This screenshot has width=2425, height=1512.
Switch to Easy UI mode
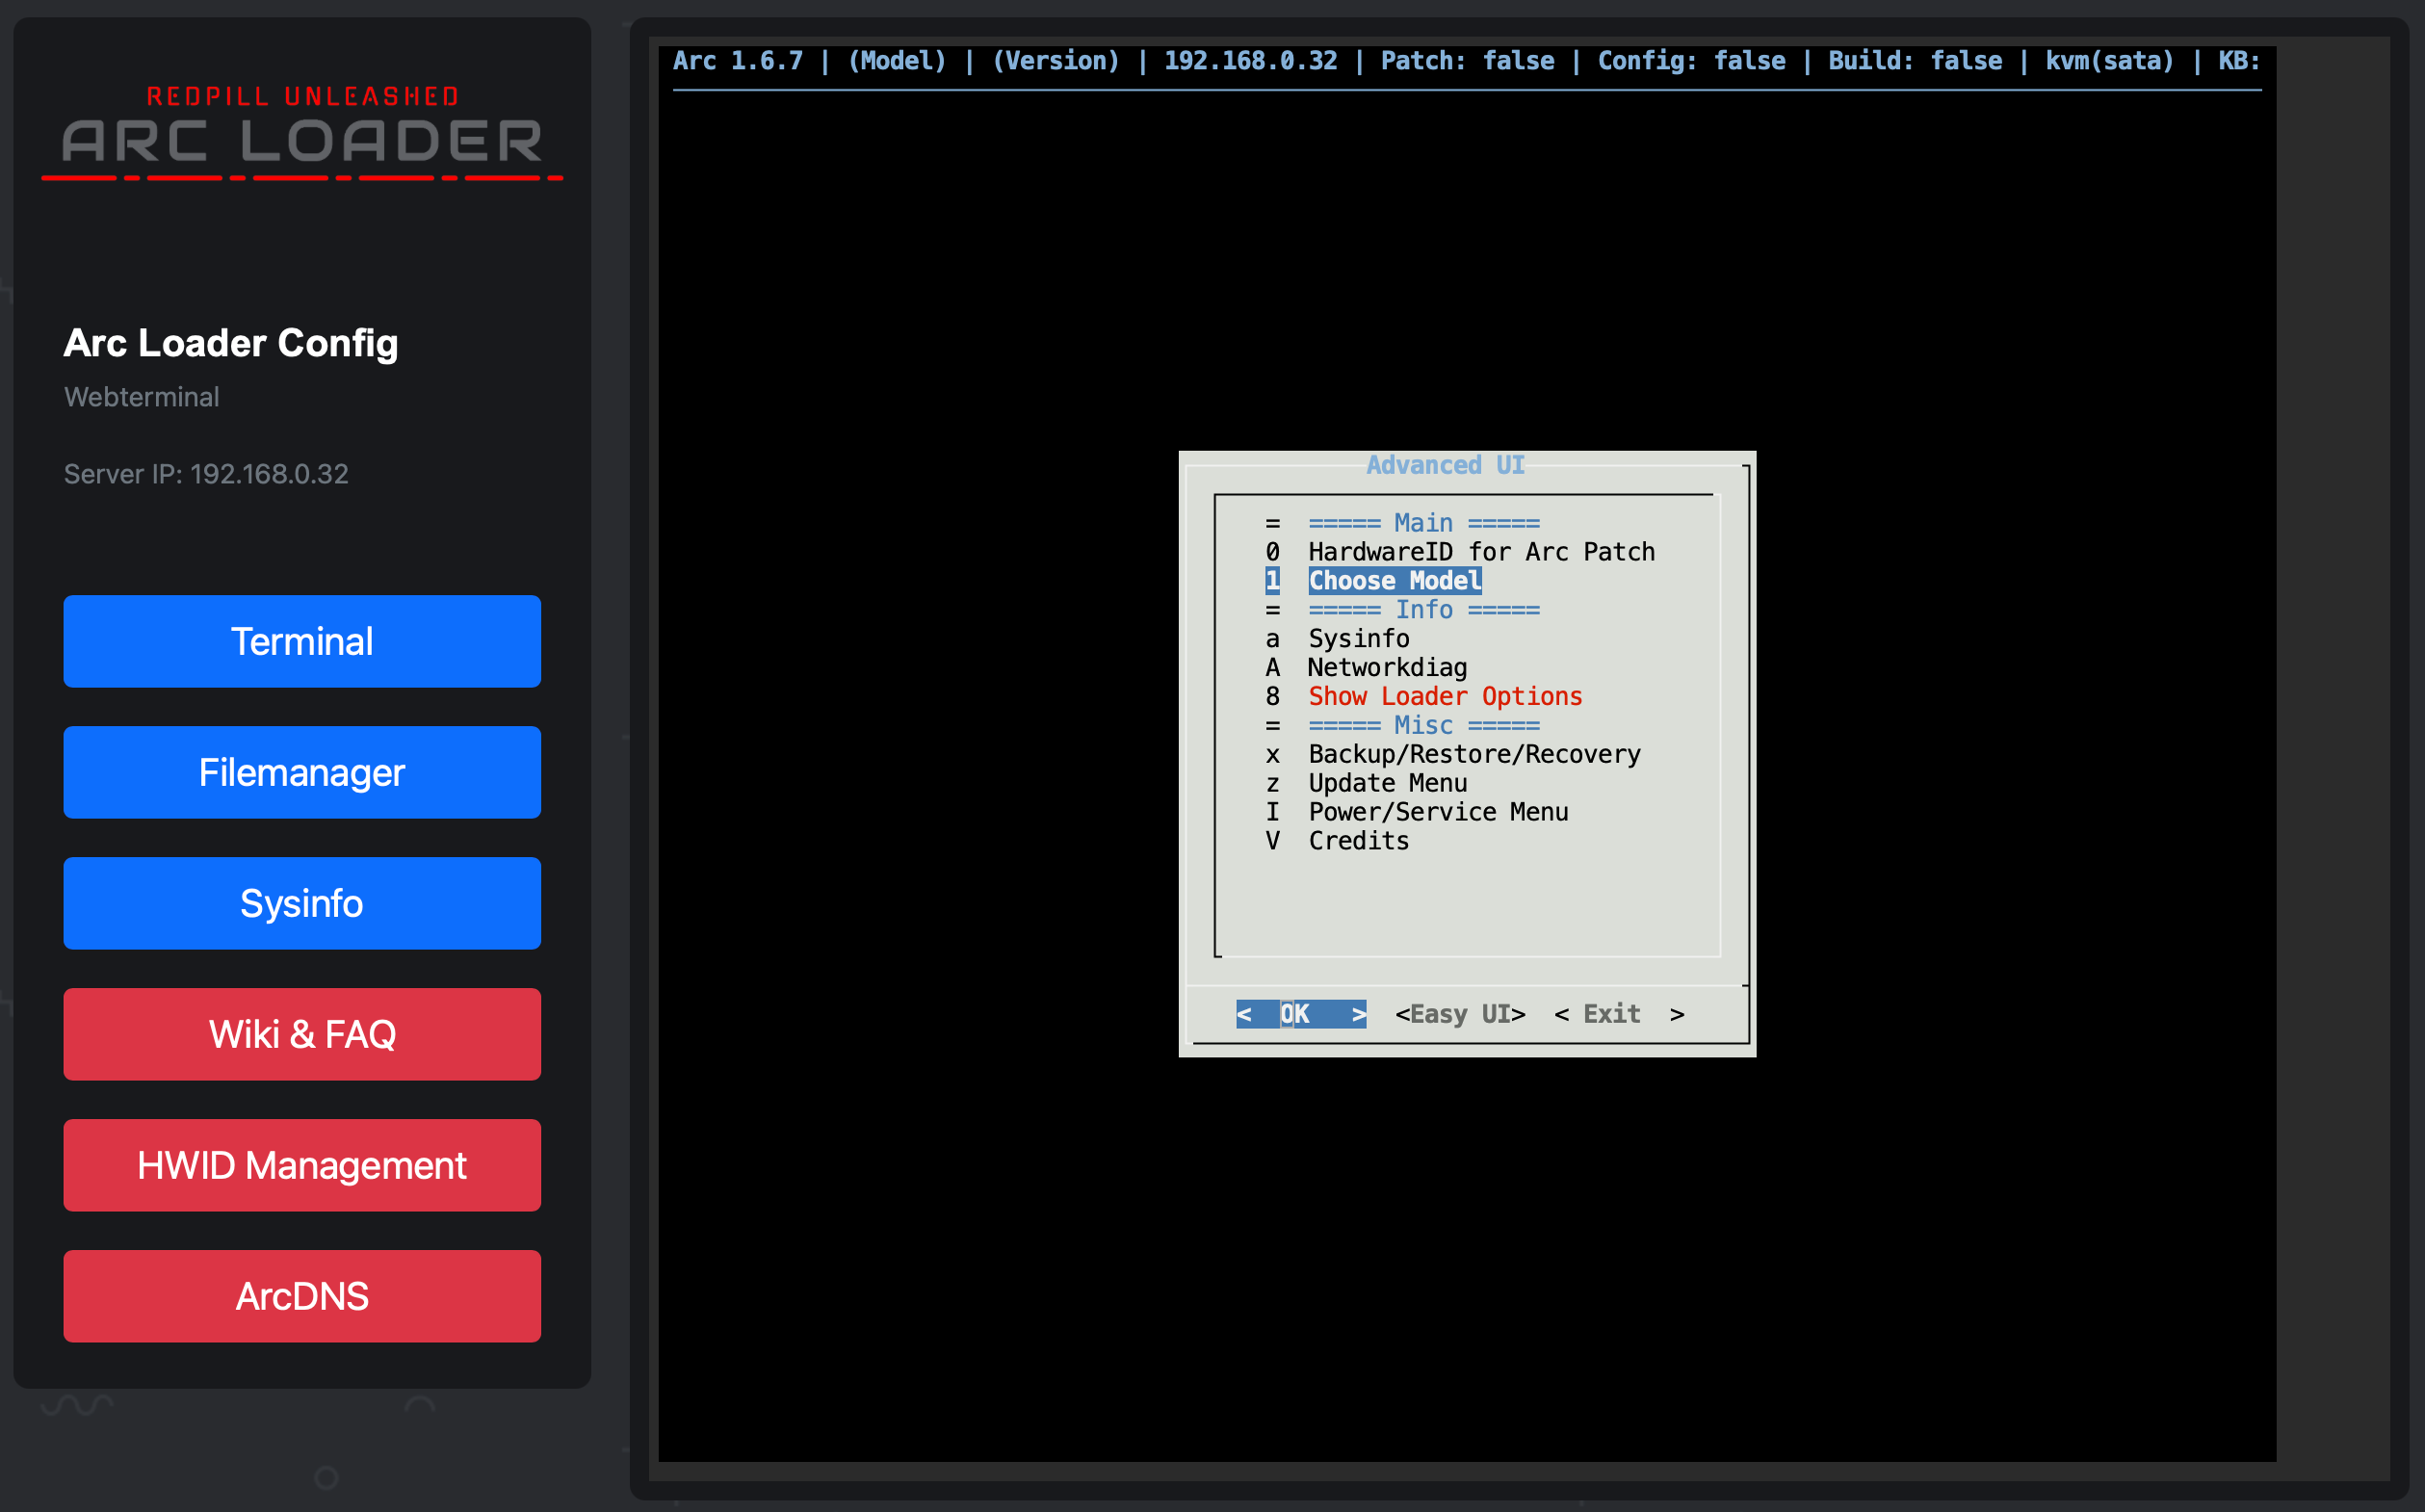[x=1459, y=1014]
